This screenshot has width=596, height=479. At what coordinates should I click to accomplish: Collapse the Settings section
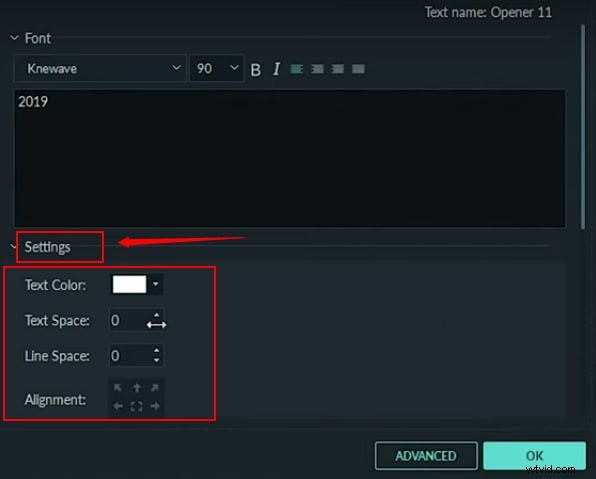click(x=14, y=246)
